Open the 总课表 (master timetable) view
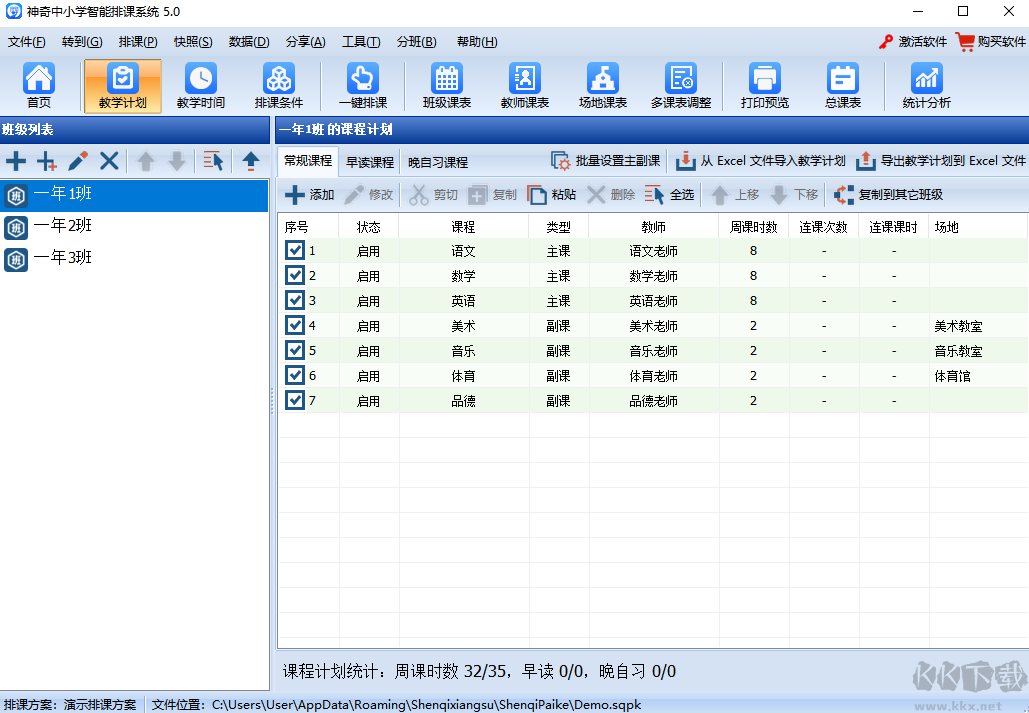 click(x=842, y=85)
